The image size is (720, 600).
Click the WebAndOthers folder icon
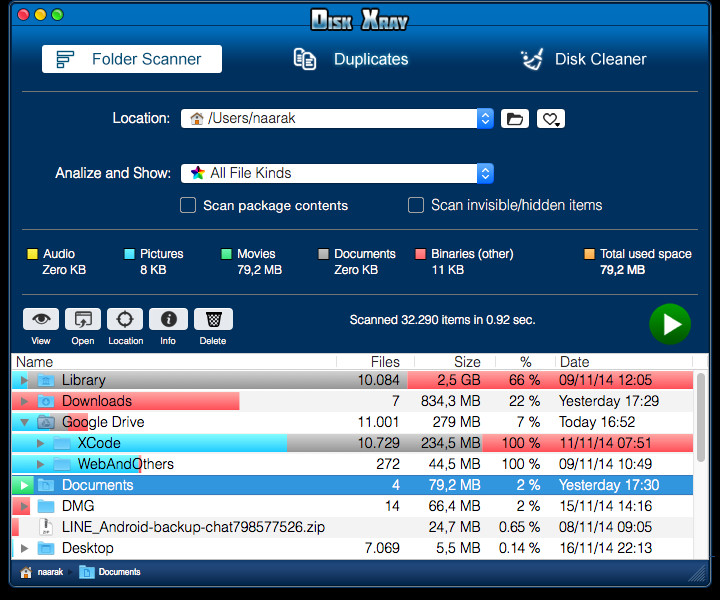point(62,464)
